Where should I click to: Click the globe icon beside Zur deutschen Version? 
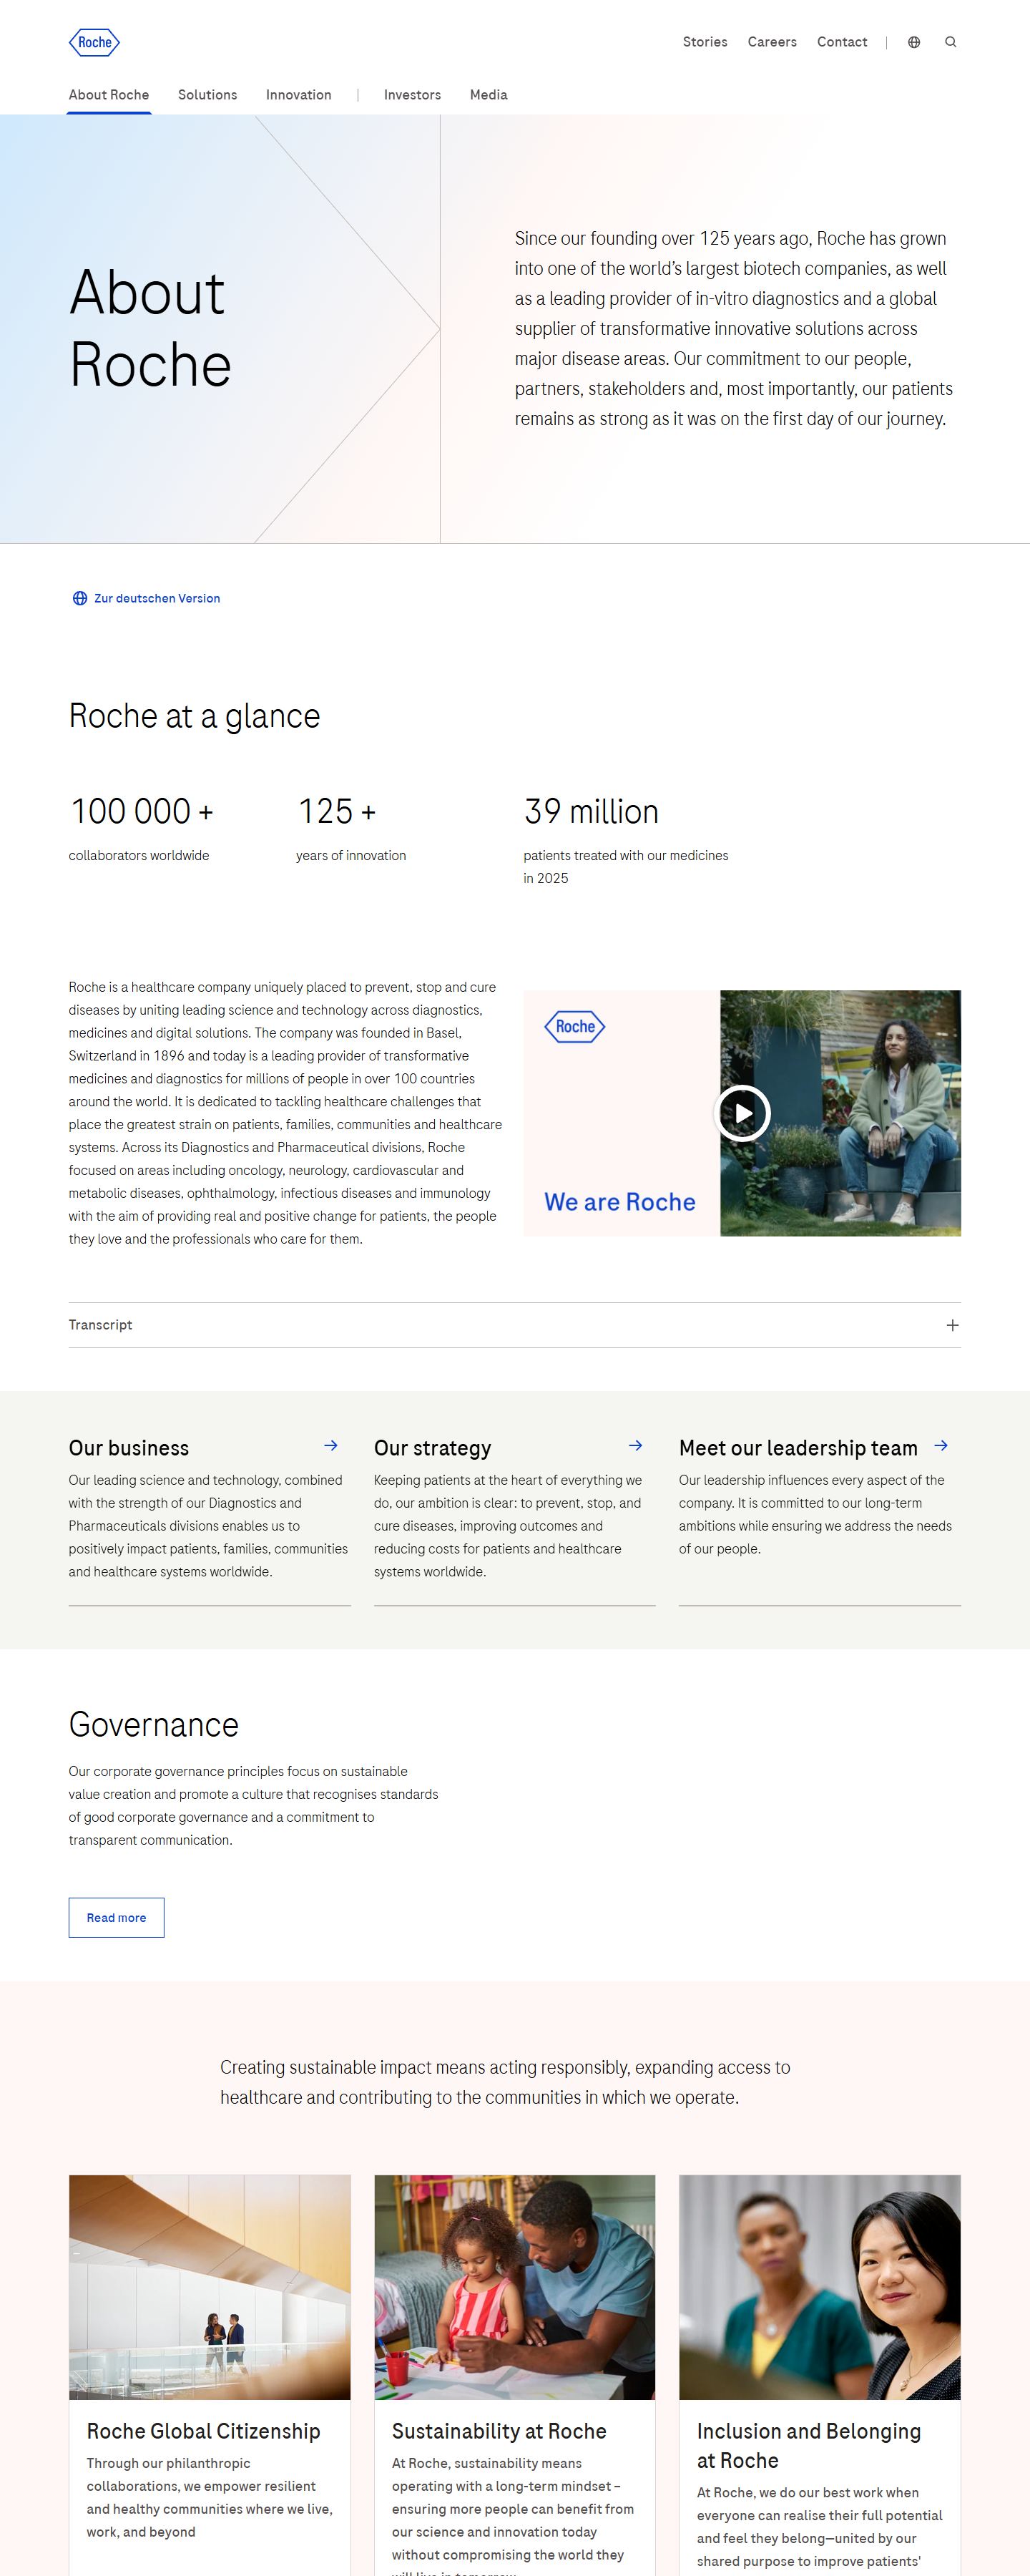point(80,598)
